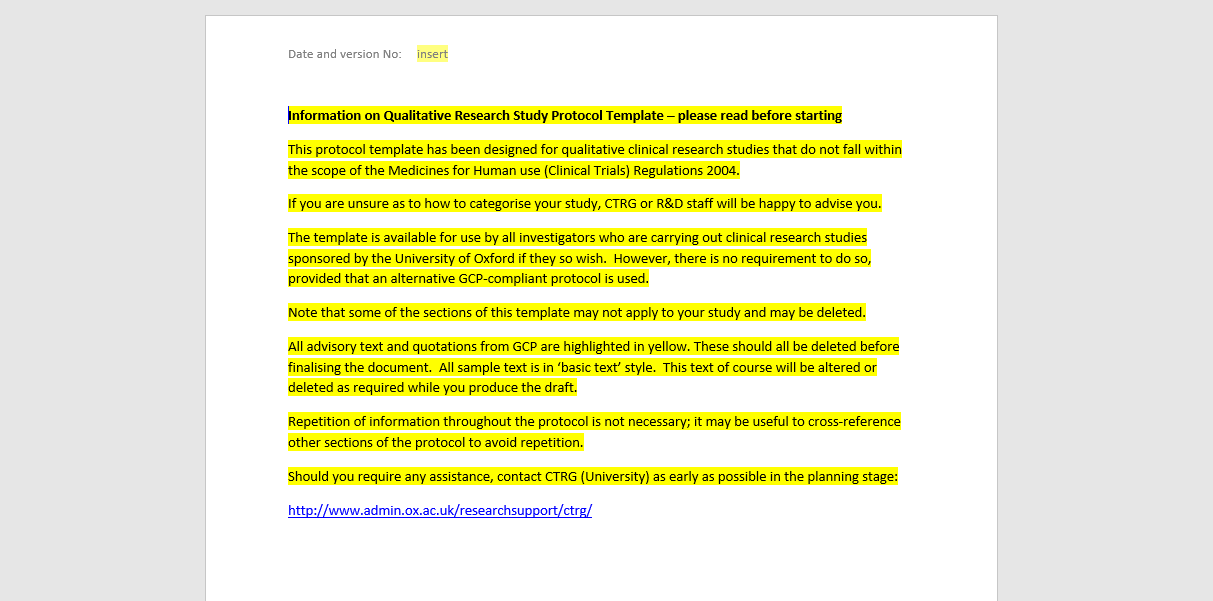Click the paragraph starting 'Repetition of information throughout'
The width and height of the screenshot is (1213, 601).
594,432
